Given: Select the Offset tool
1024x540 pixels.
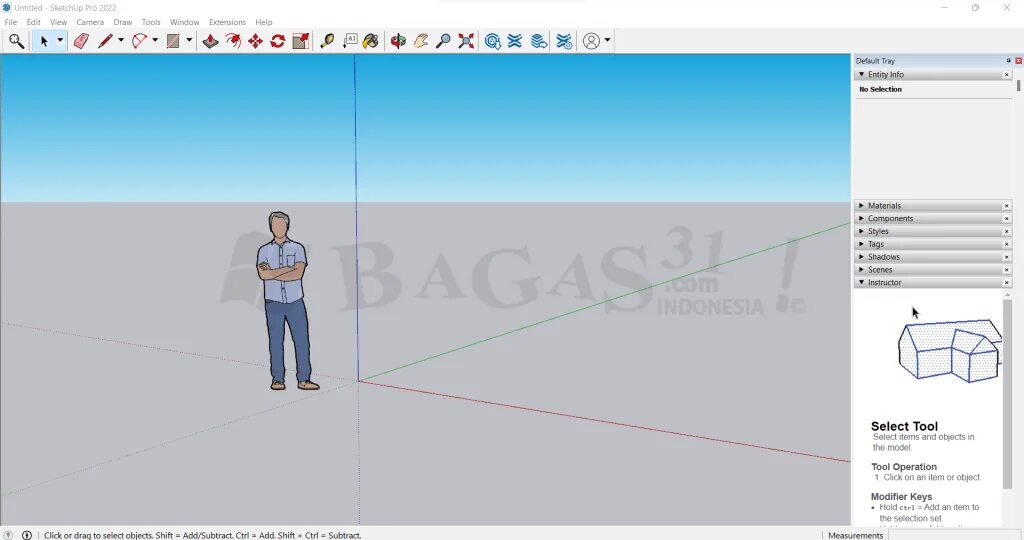Looking at the screenshot, I should tap(233, 41).
